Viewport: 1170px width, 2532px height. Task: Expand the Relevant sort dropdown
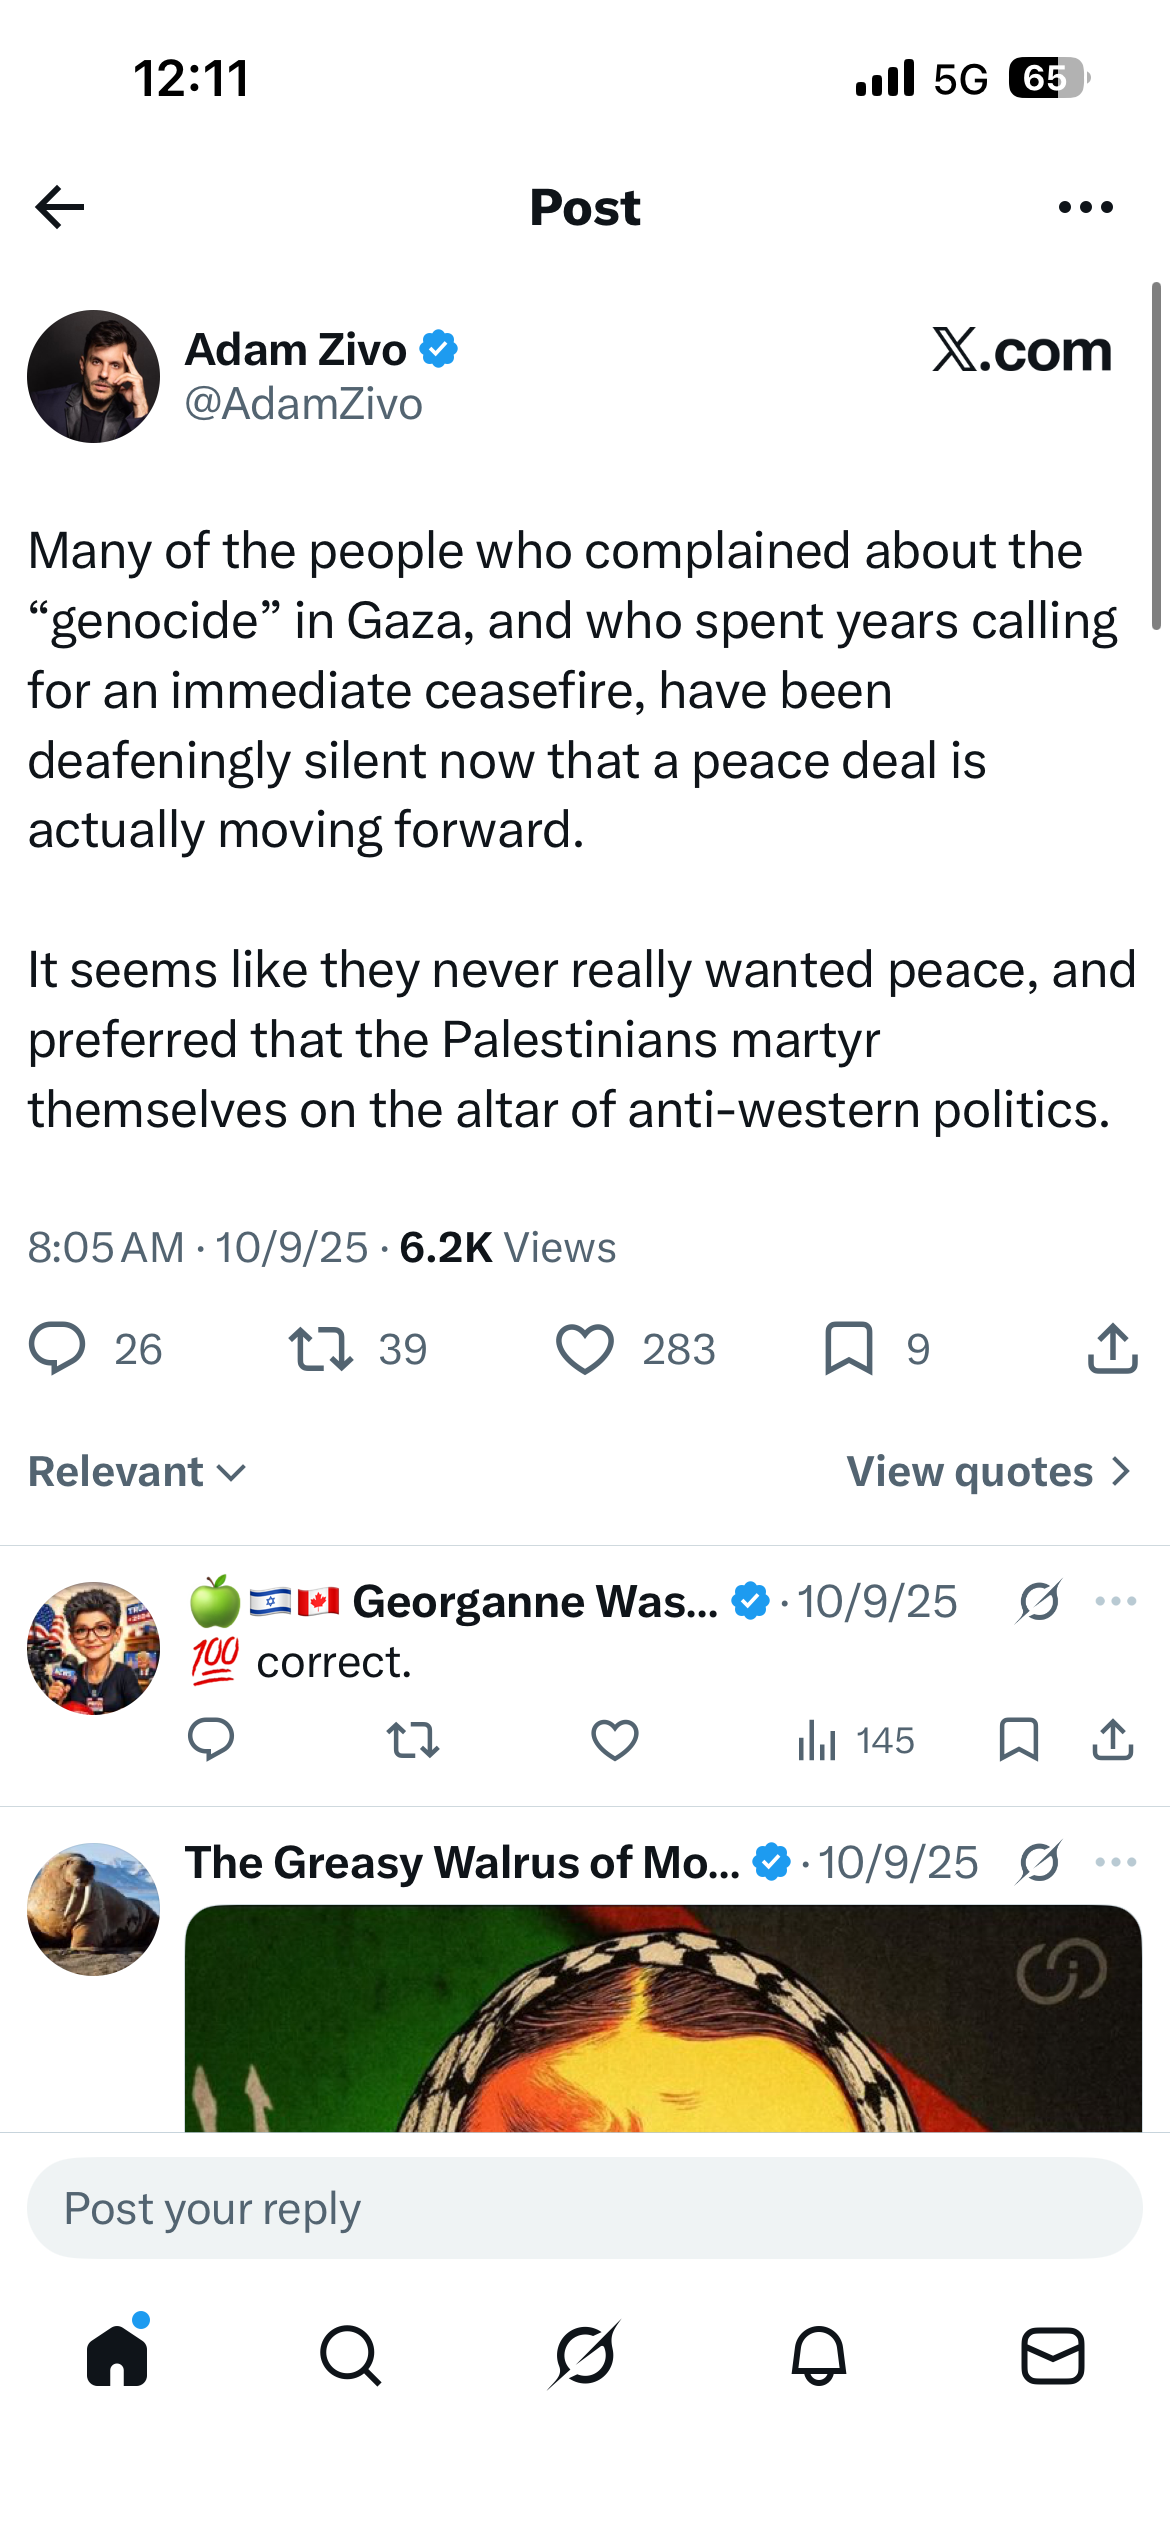[137, 1472]
